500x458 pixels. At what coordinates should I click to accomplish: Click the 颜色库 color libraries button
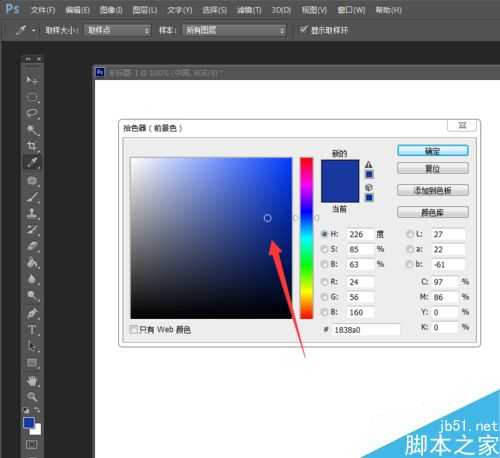click(x=433, y=212)
